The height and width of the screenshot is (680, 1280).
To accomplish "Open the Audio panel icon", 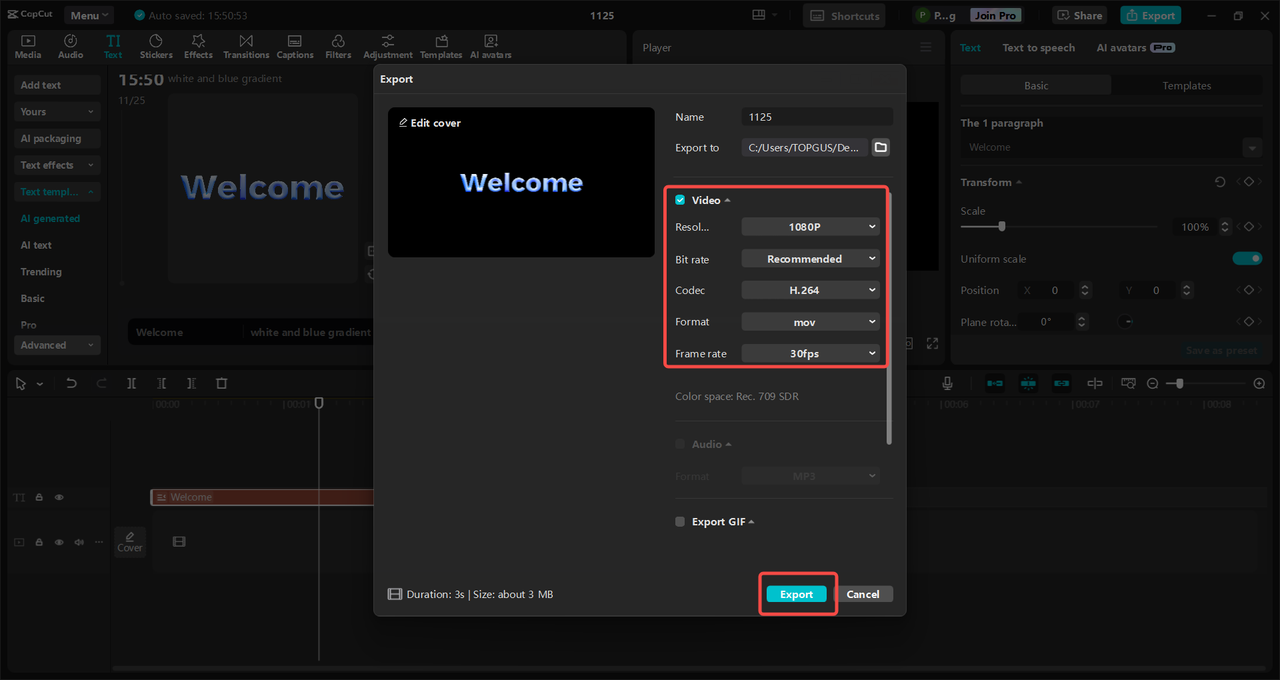I will click(71, 46).
